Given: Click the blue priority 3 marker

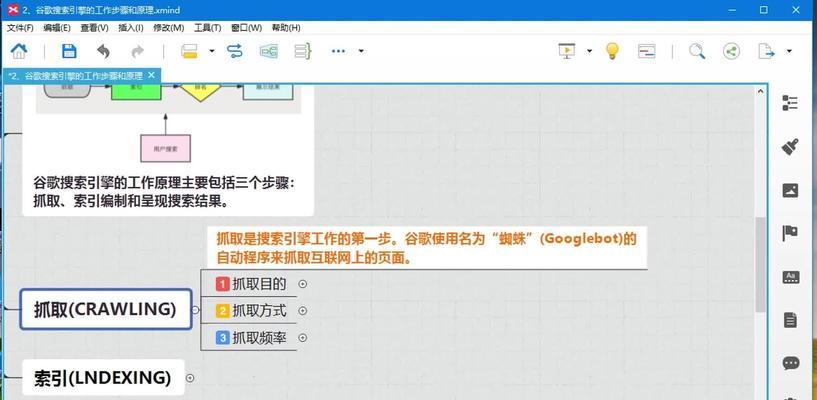Looking at the screenshot, I should 222,338.
